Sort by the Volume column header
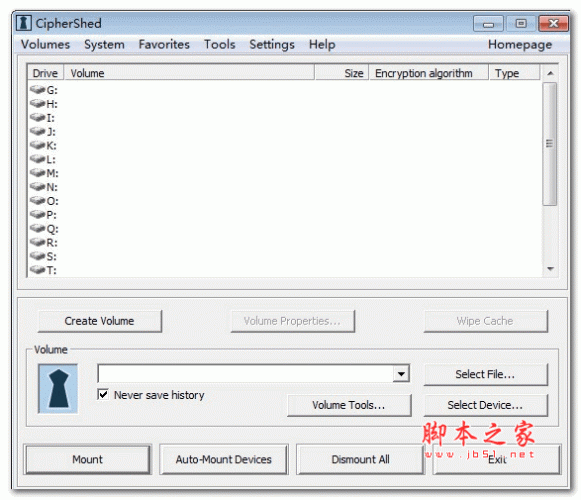Screen dimensions: 581x500 pos(189,73)
